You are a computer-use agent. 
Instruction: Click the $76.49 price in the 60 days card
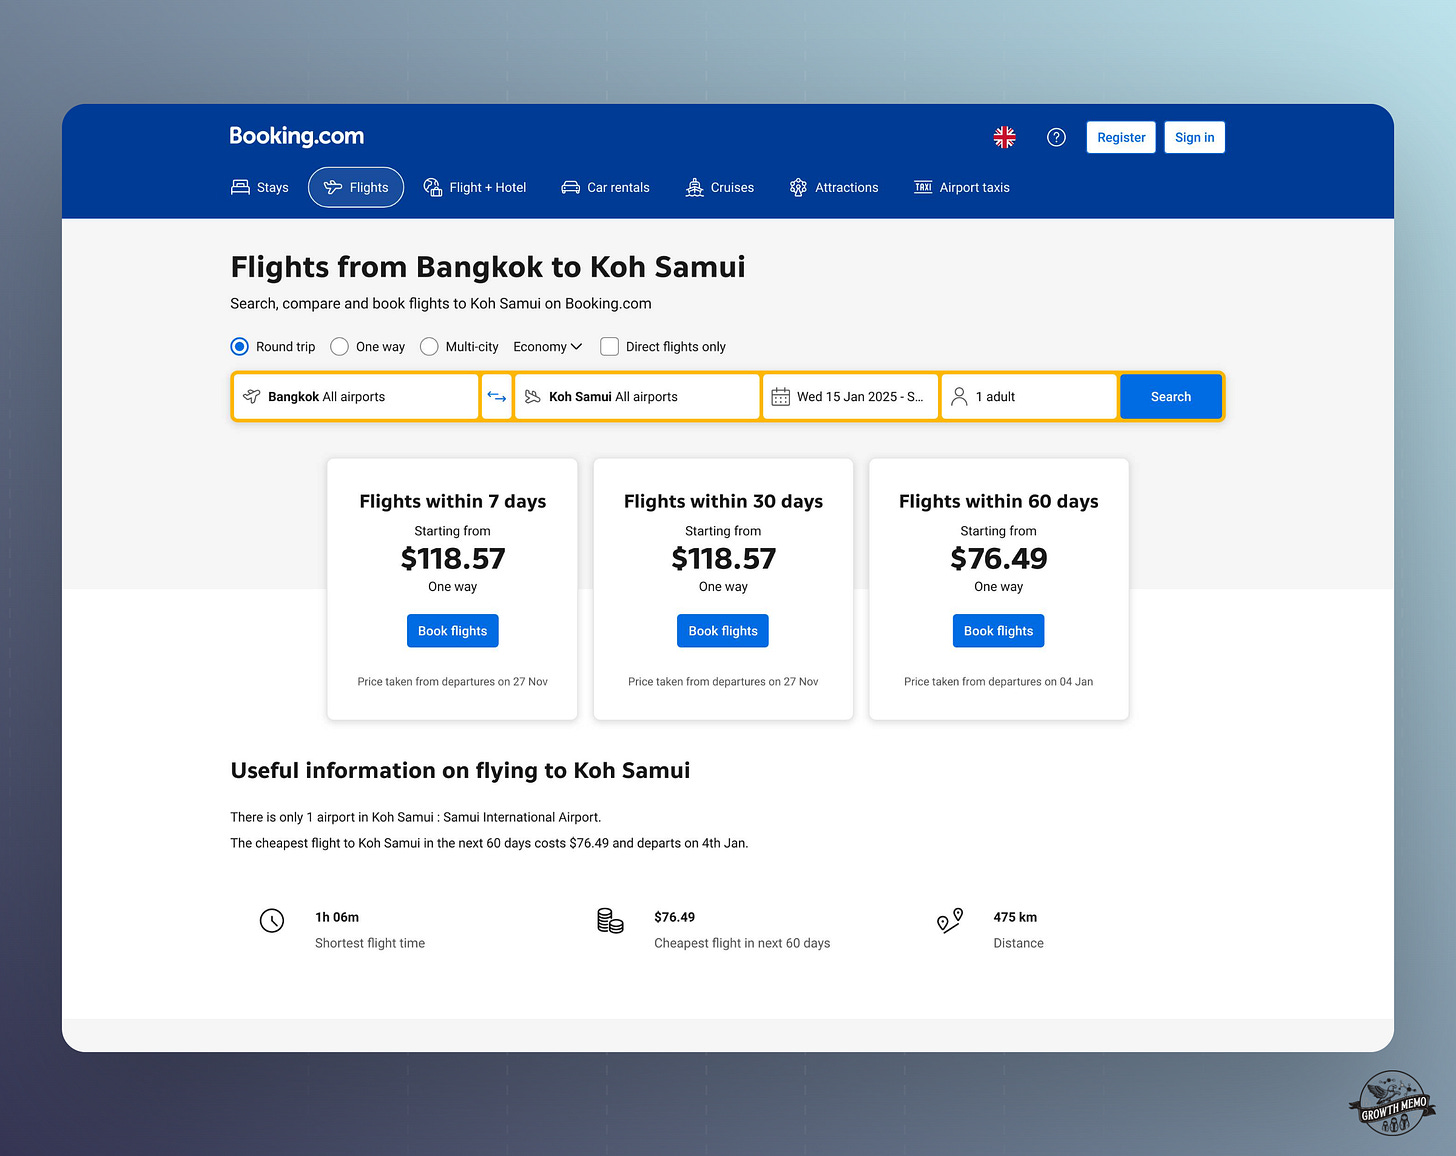click(998, 558)
